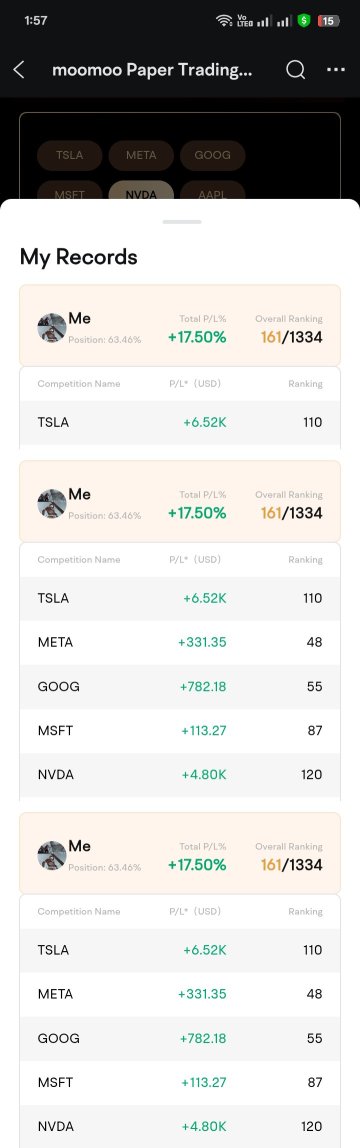Tap the green shield status icon
The height and width of the screenshot is (1148, 360).
(304, 20)
